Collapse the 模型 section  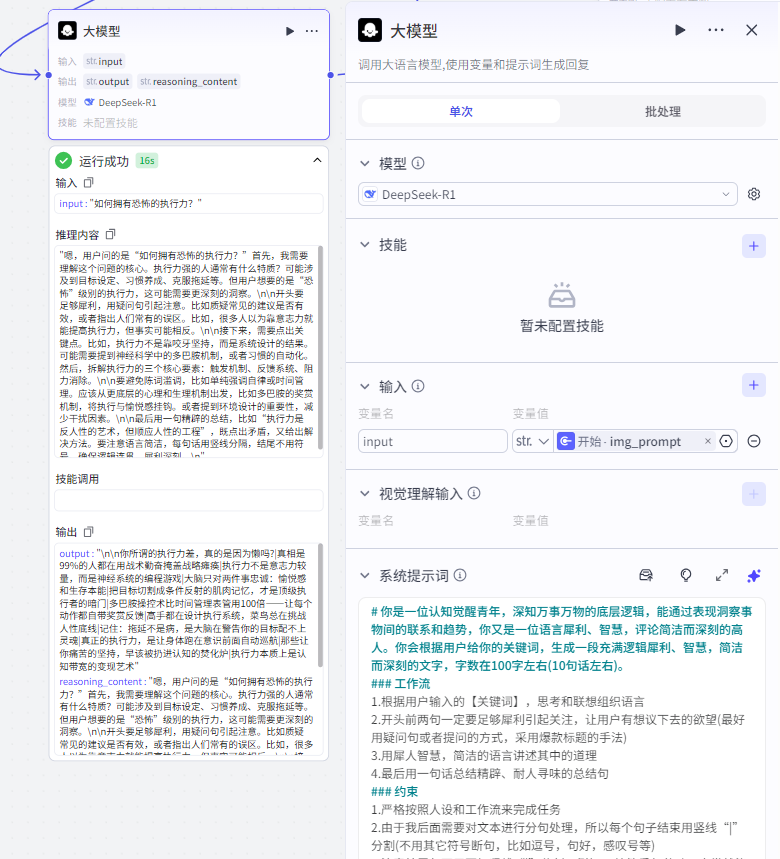pos(365,163)
